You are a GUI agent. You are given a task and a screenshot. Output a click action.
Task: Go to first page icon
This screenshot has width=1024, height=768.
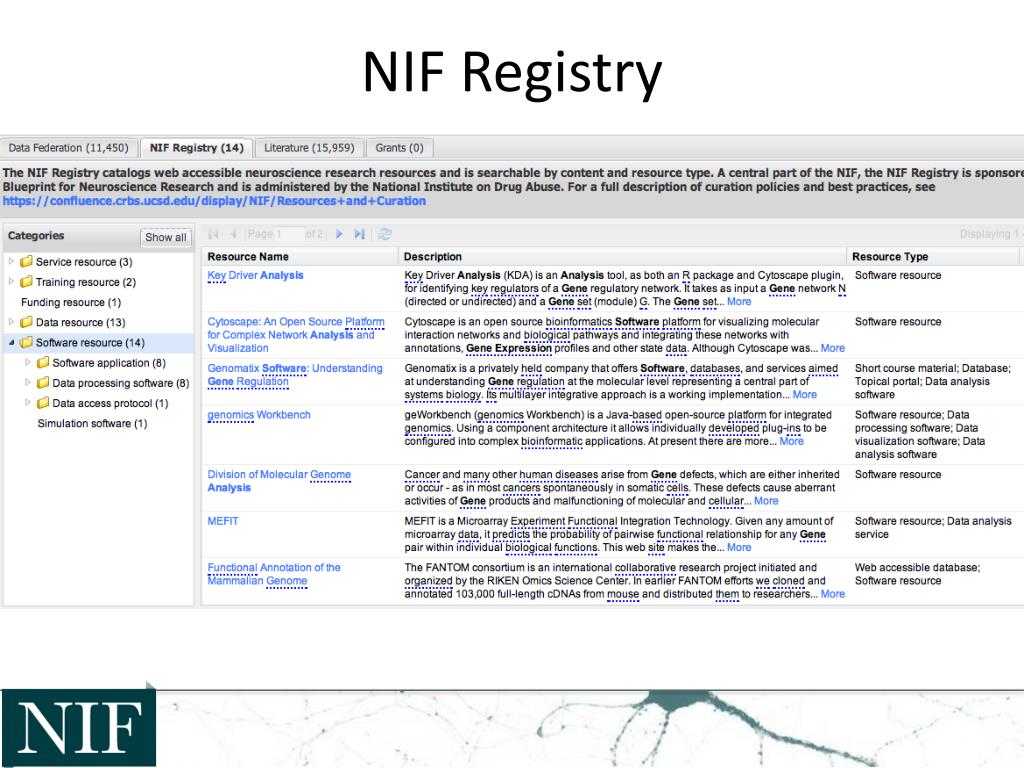point(214,234)
